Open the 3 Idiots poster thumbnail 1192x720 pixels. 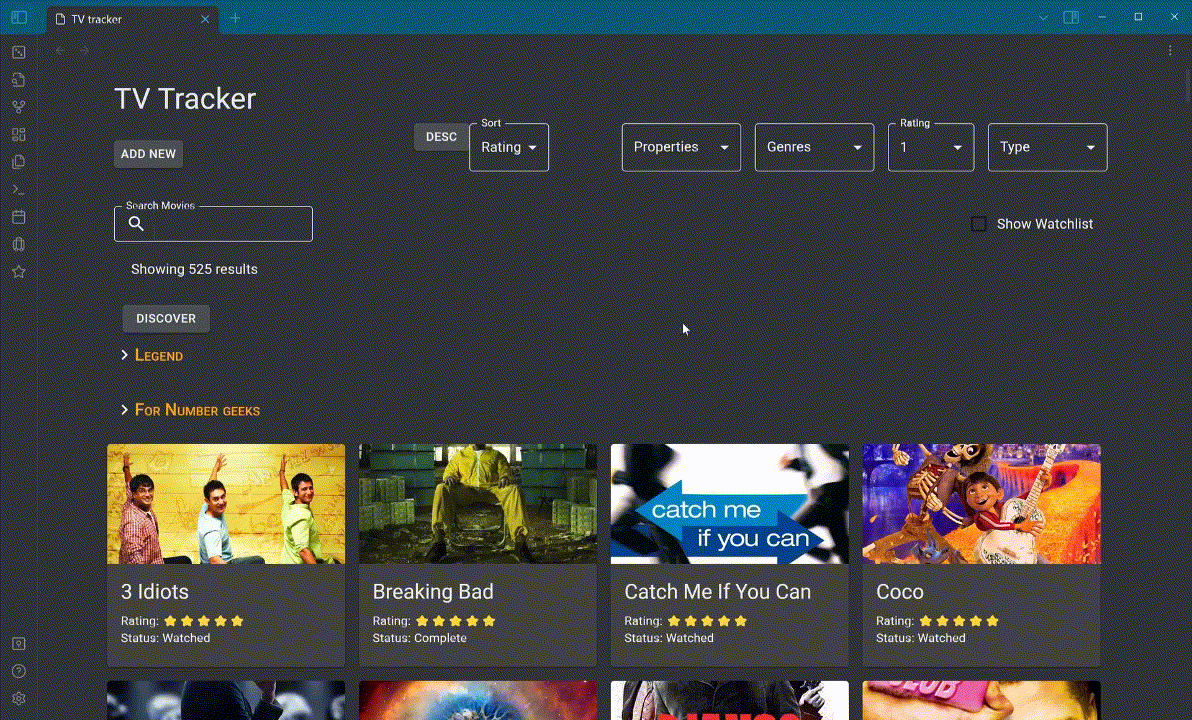click(x=226, y=504)
